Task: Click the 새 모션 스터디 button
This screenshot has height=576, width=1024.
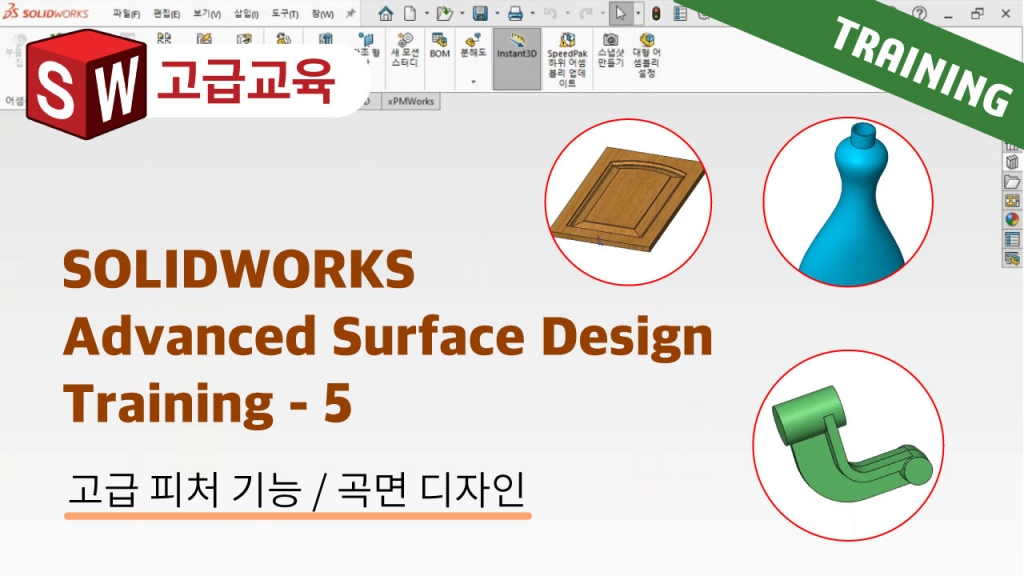Action: click(x=405, y=50)
